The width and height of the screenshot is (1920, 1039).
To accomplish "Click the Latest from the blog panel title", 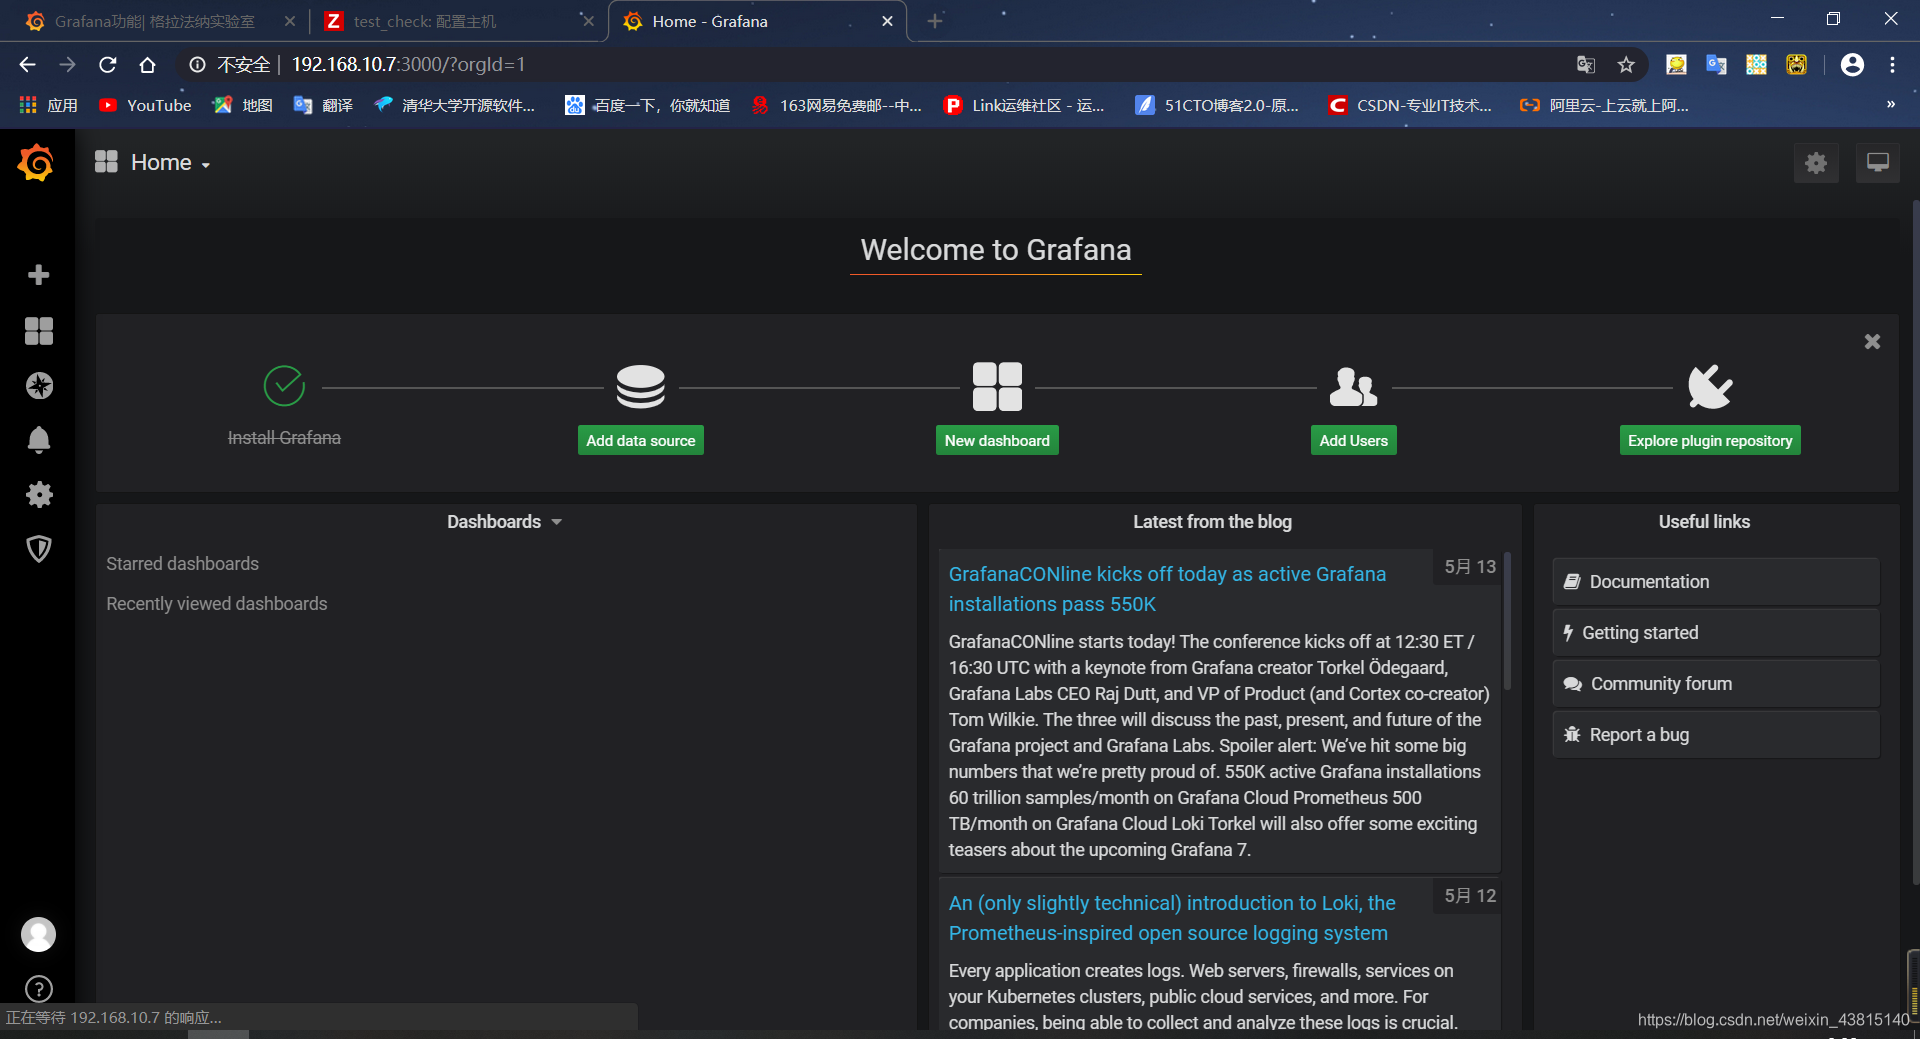I will point(1212,522).
